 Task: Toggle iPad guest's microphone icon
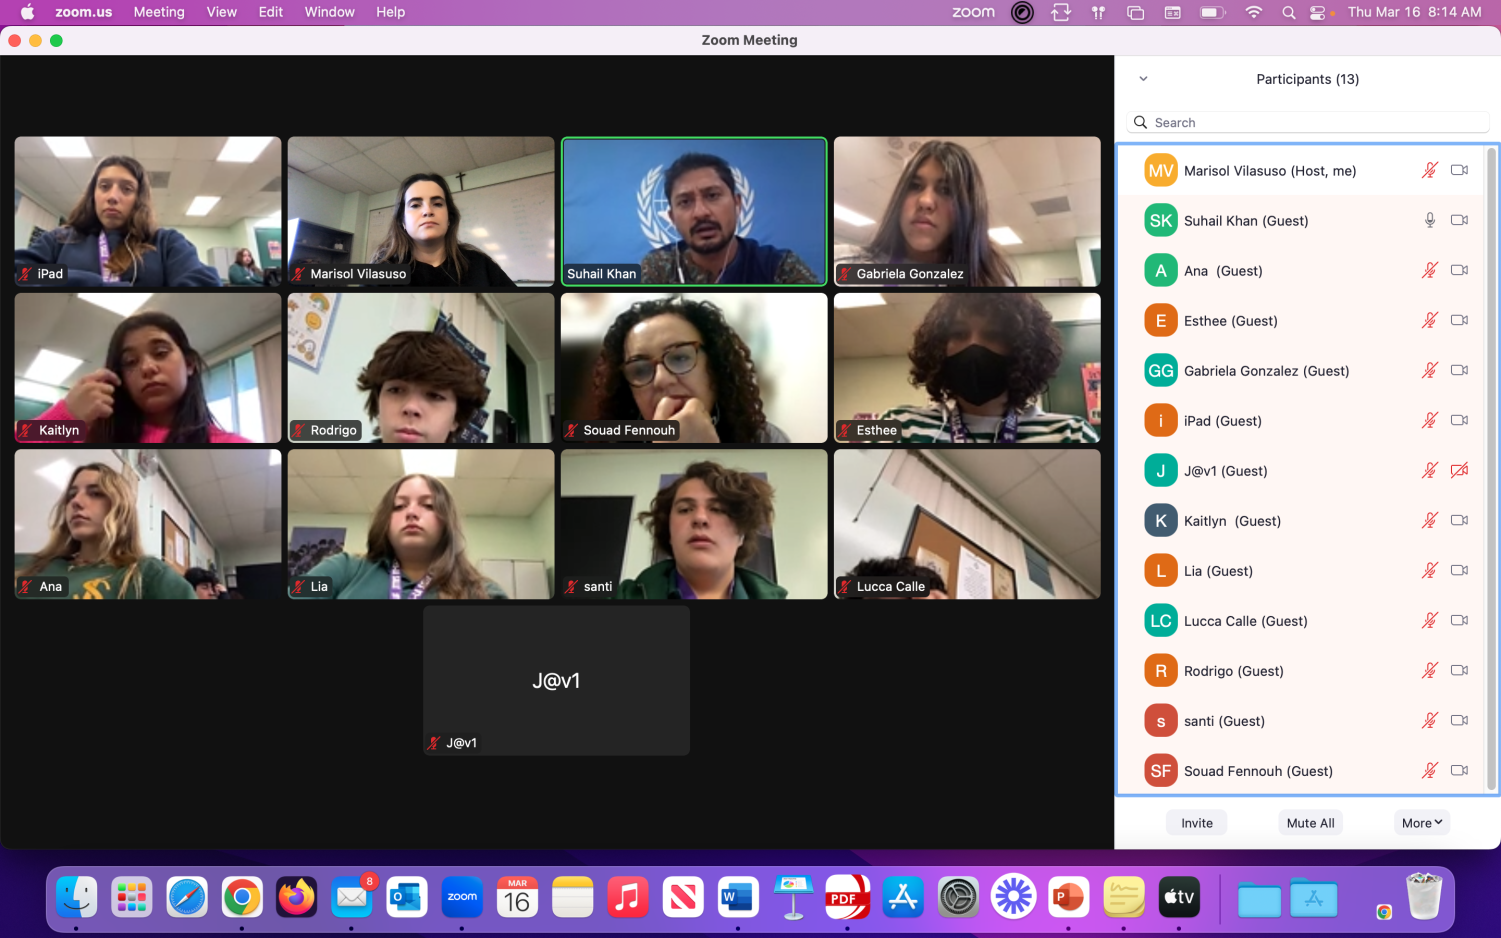coord(1430,420)
